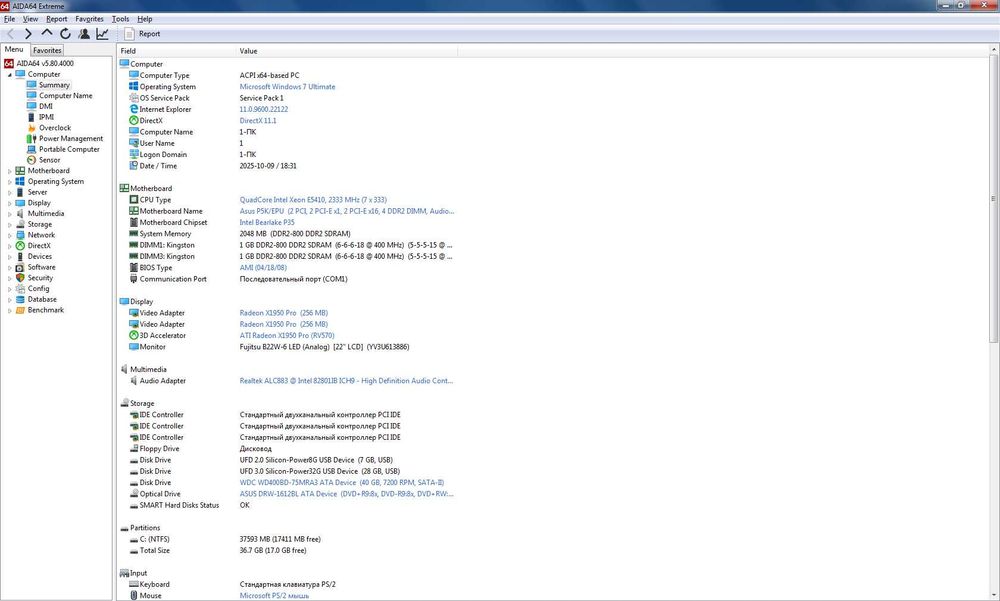The height and width of the screenshot is (601, 1000).
Task: Click BIOS Type row icon
Action: 134,267
